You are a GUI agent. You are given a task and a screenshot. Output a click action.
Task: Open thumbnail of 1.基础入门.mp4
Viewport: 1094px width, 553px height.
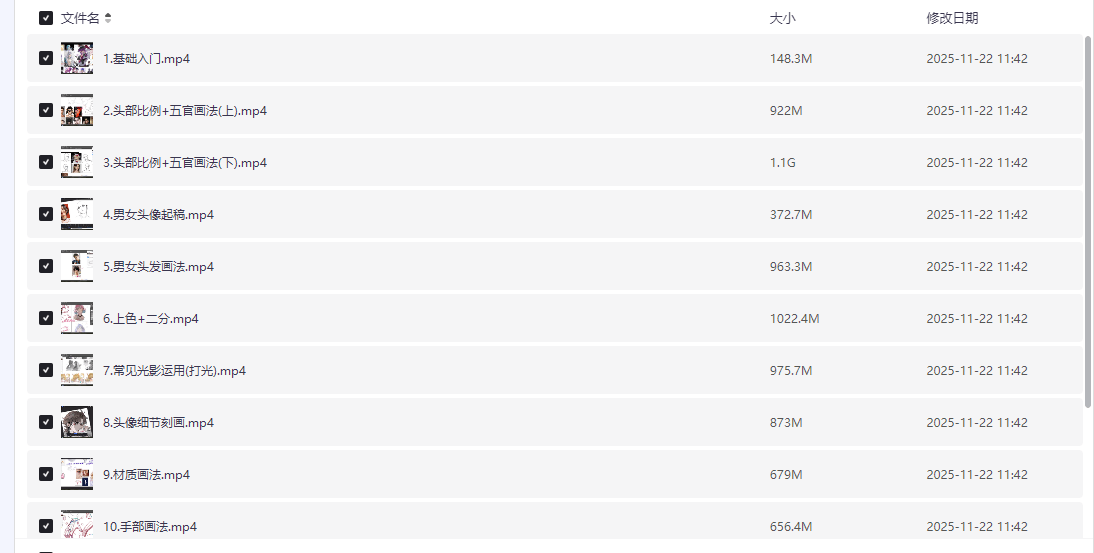pyautogui.click(x=77, y=59)
